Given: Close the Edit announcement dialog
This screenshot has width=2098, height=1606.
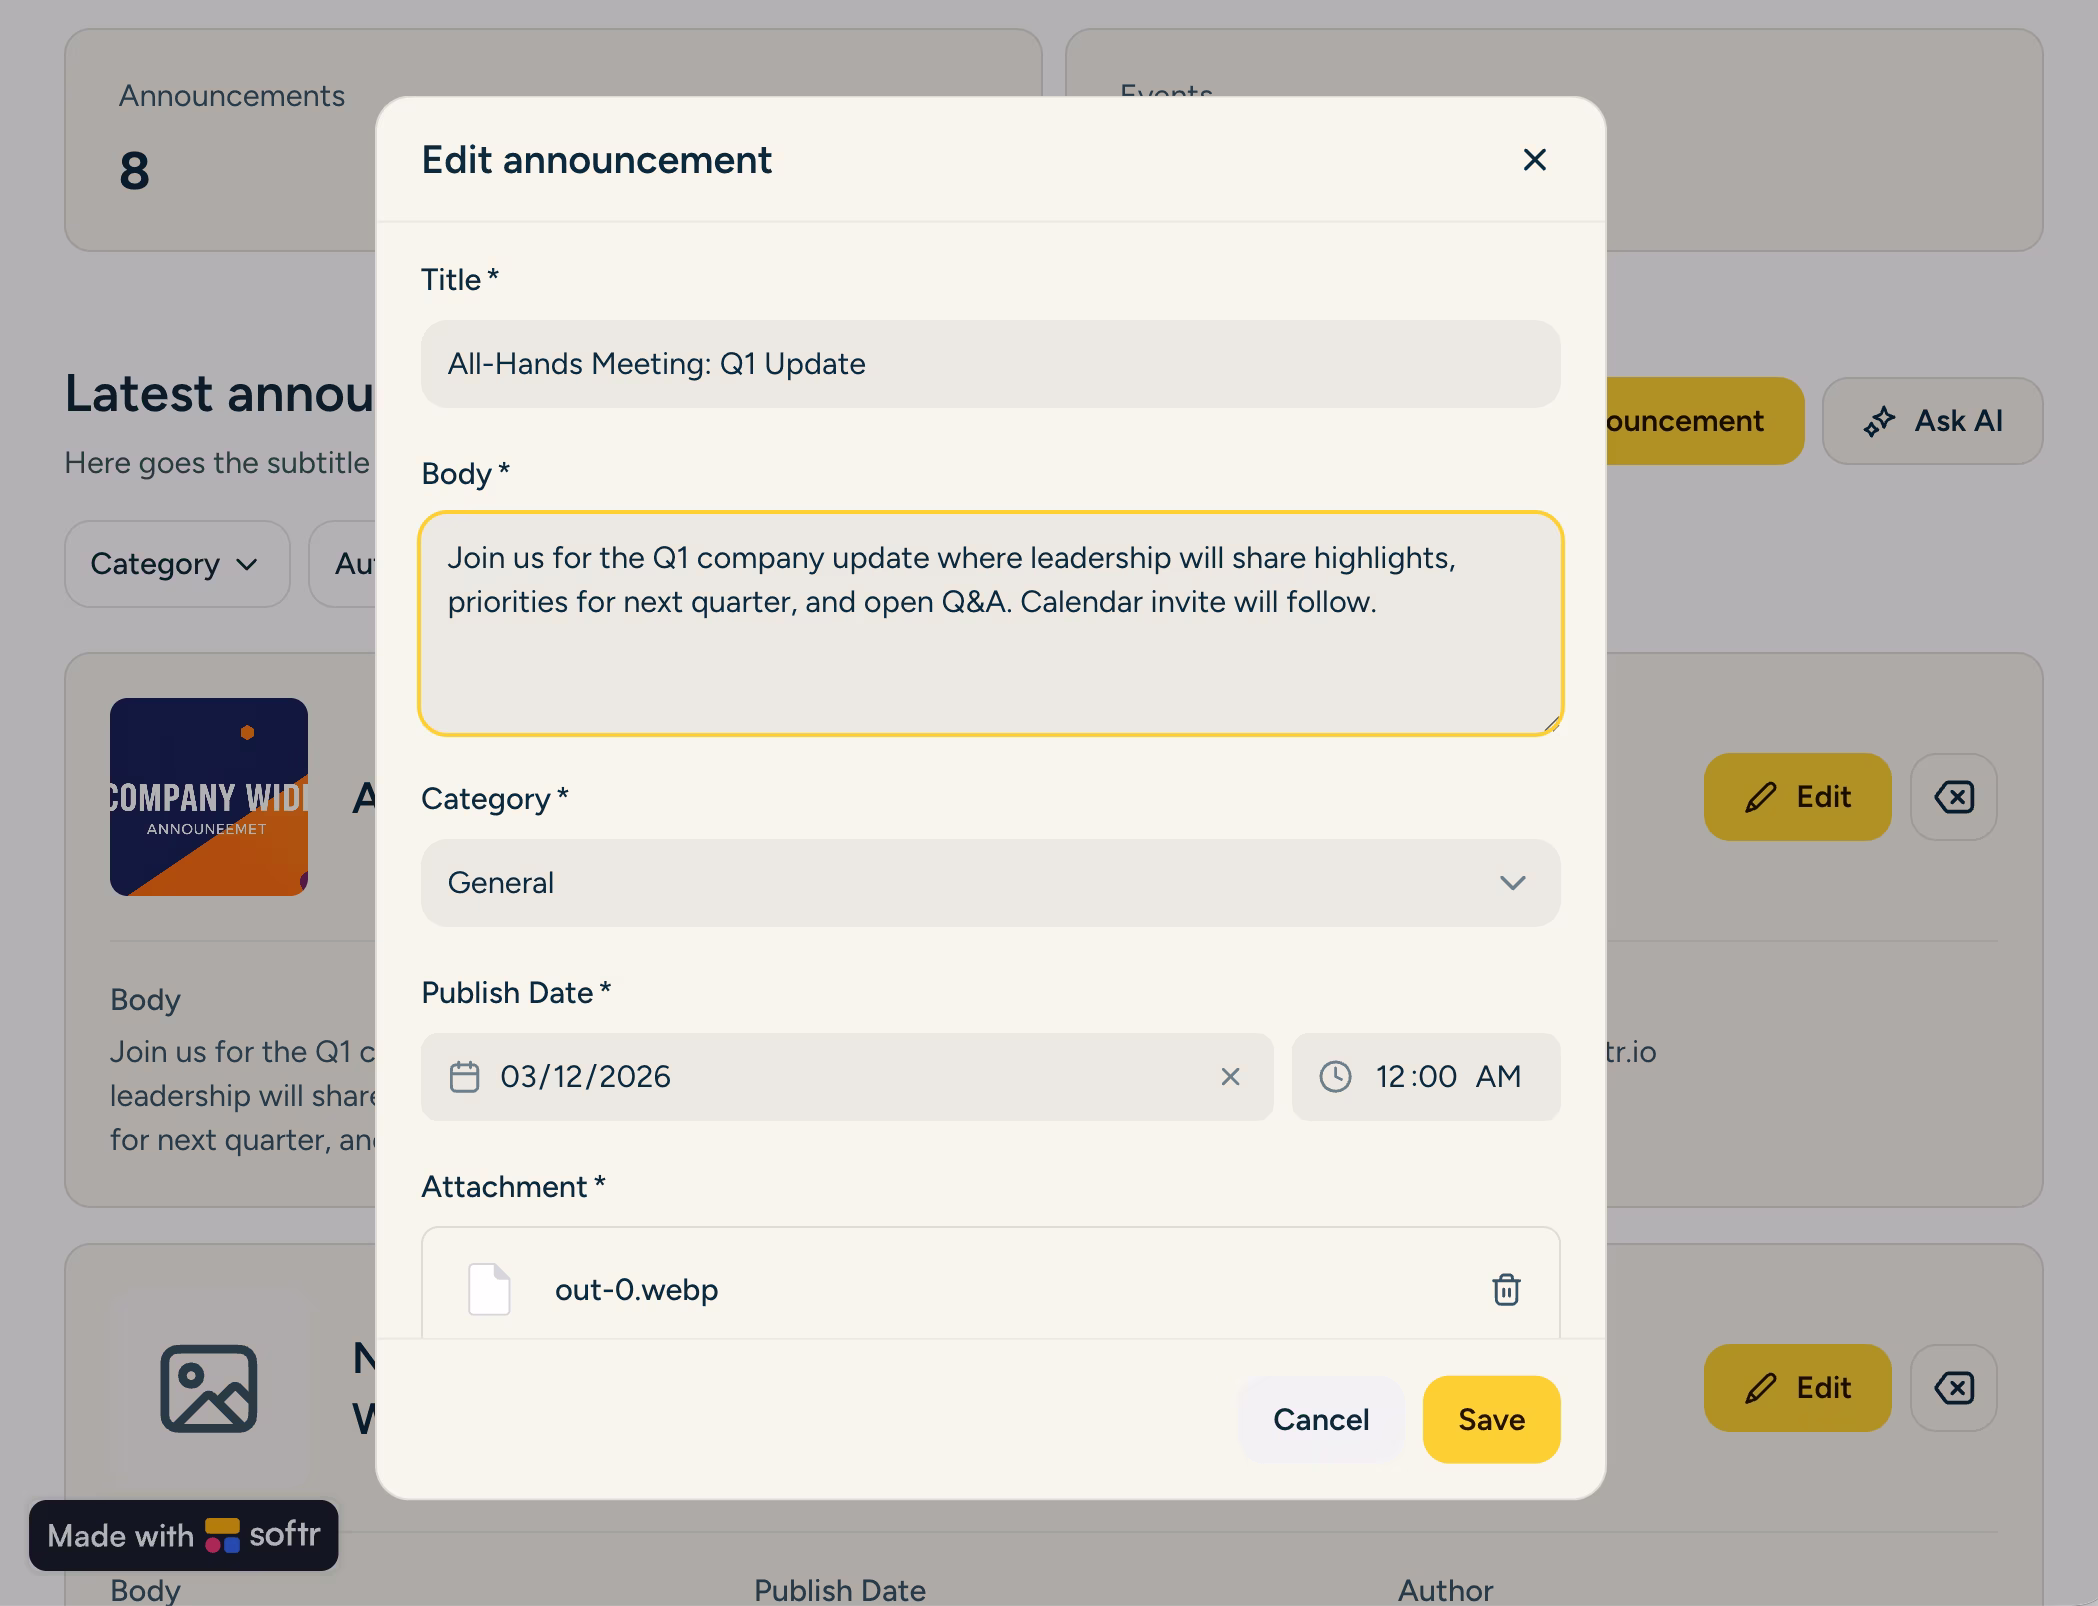Looking at the screenshot, I should 1534,160.
